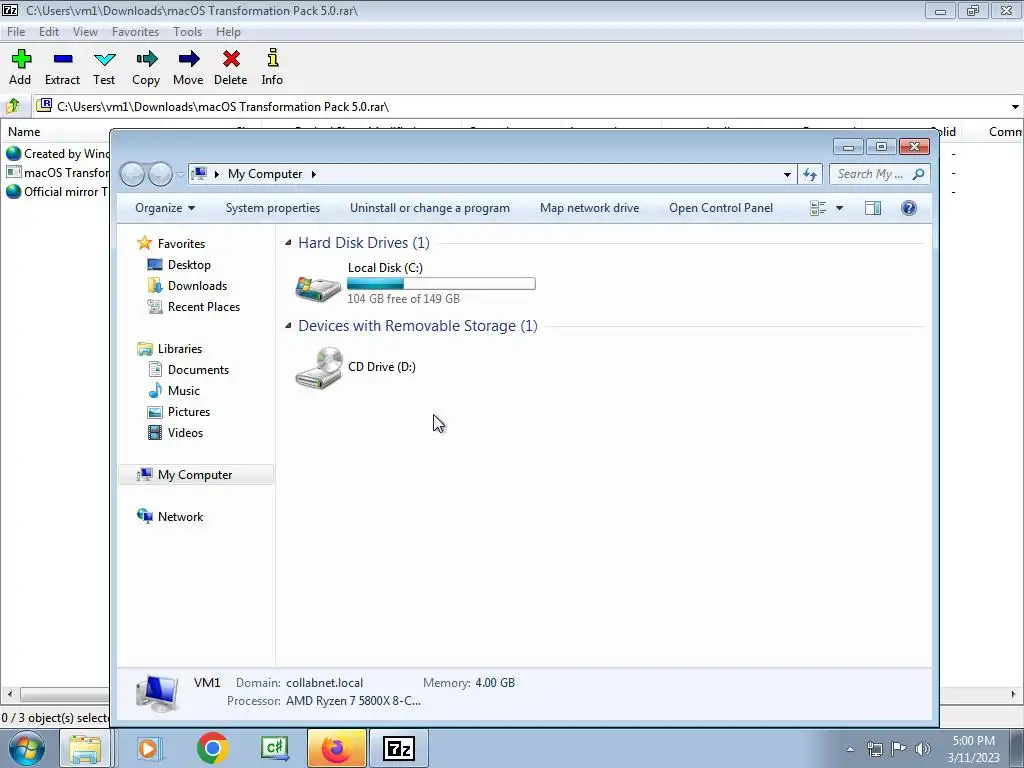The height and width of the screenshot is (768, 1024).
Task: Click the change view icon in Explorer
Action: click(818, 208)
